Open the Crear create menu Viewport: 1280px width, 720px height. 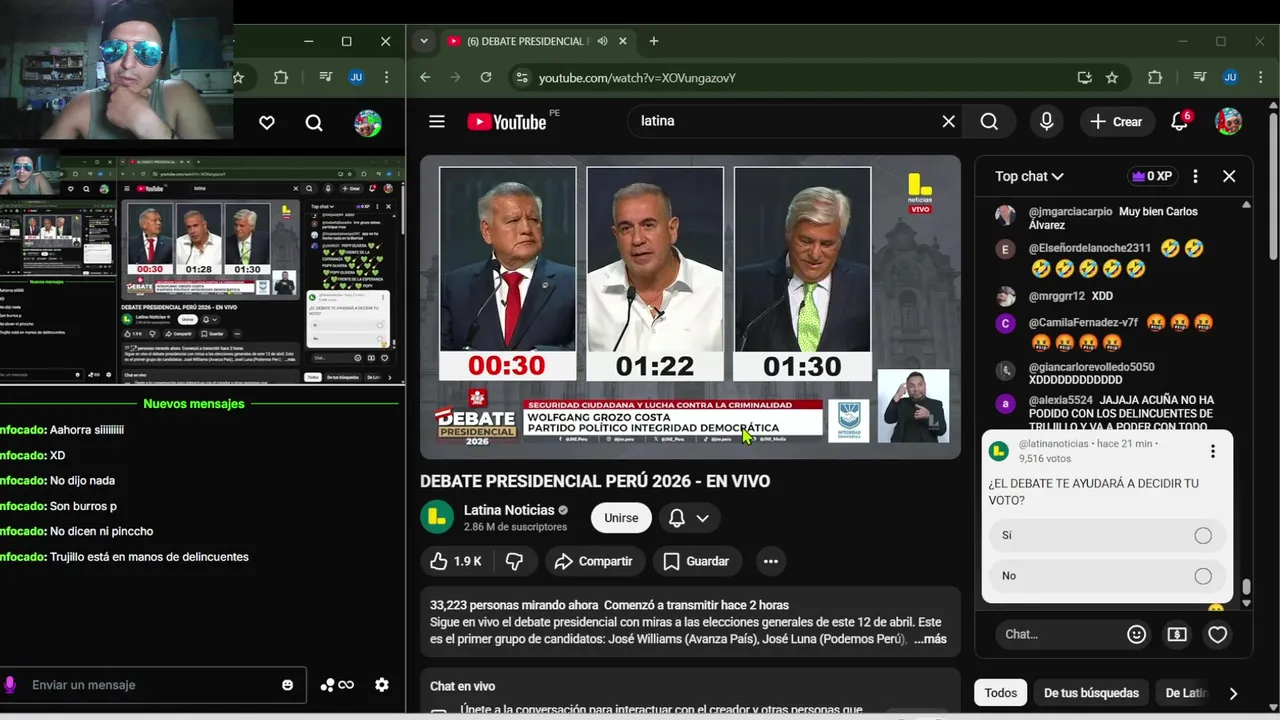click(x=1116, y=121)
